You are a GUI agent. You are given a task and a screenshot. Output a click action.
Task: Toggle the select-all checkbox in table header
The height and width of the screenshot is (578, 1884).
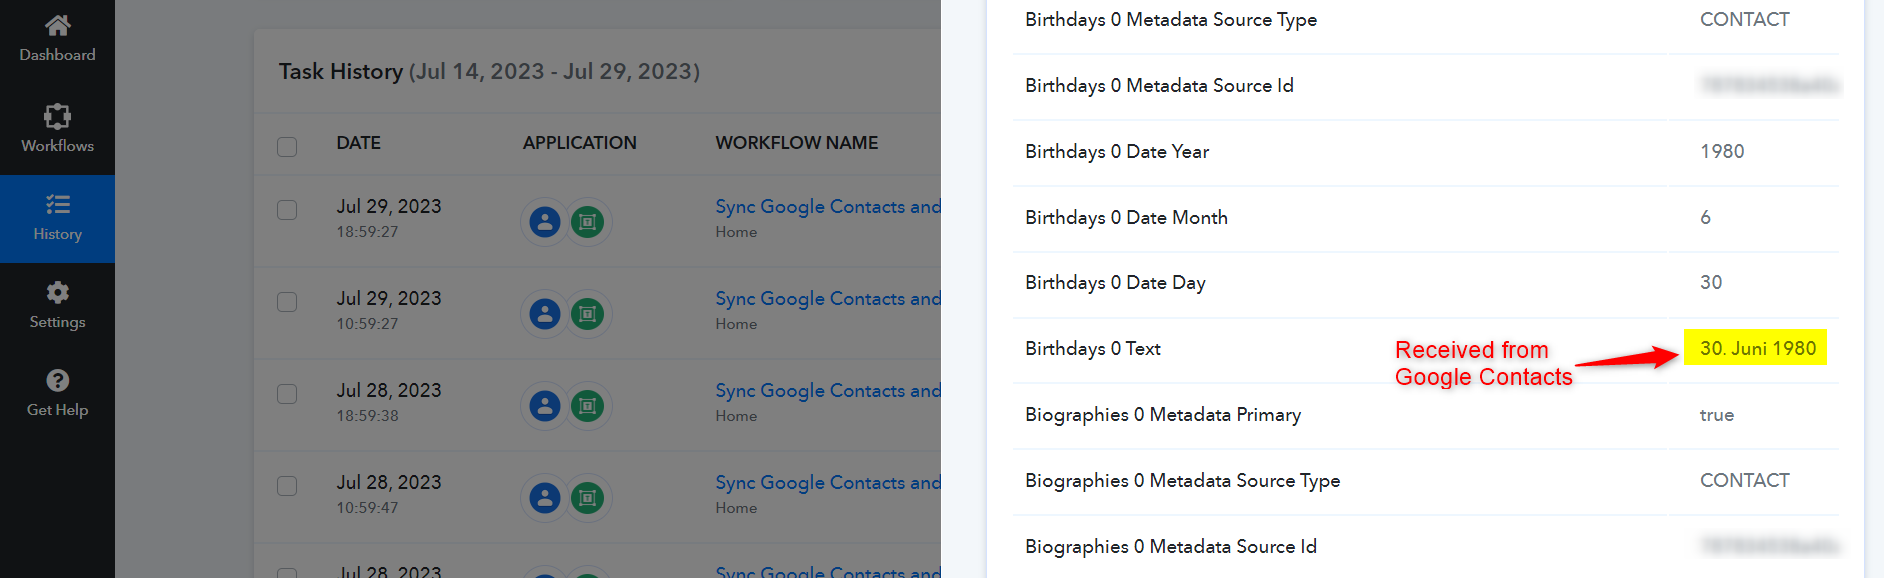(x=287, y=147)
